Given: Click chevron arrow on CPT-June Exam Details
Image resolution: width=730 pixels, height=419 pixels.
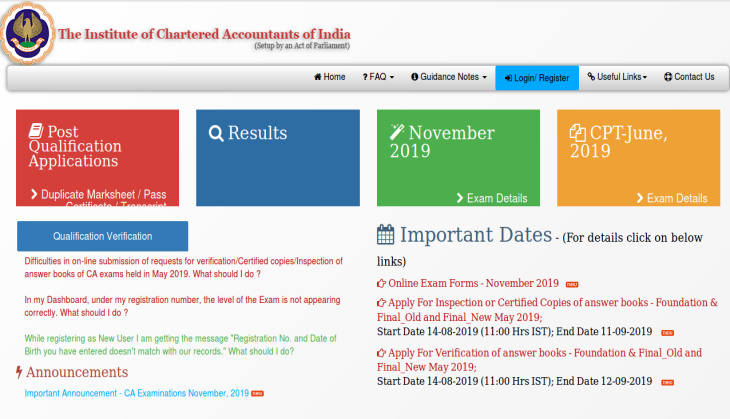Looking at the screenshot, I should coord(640,198).
